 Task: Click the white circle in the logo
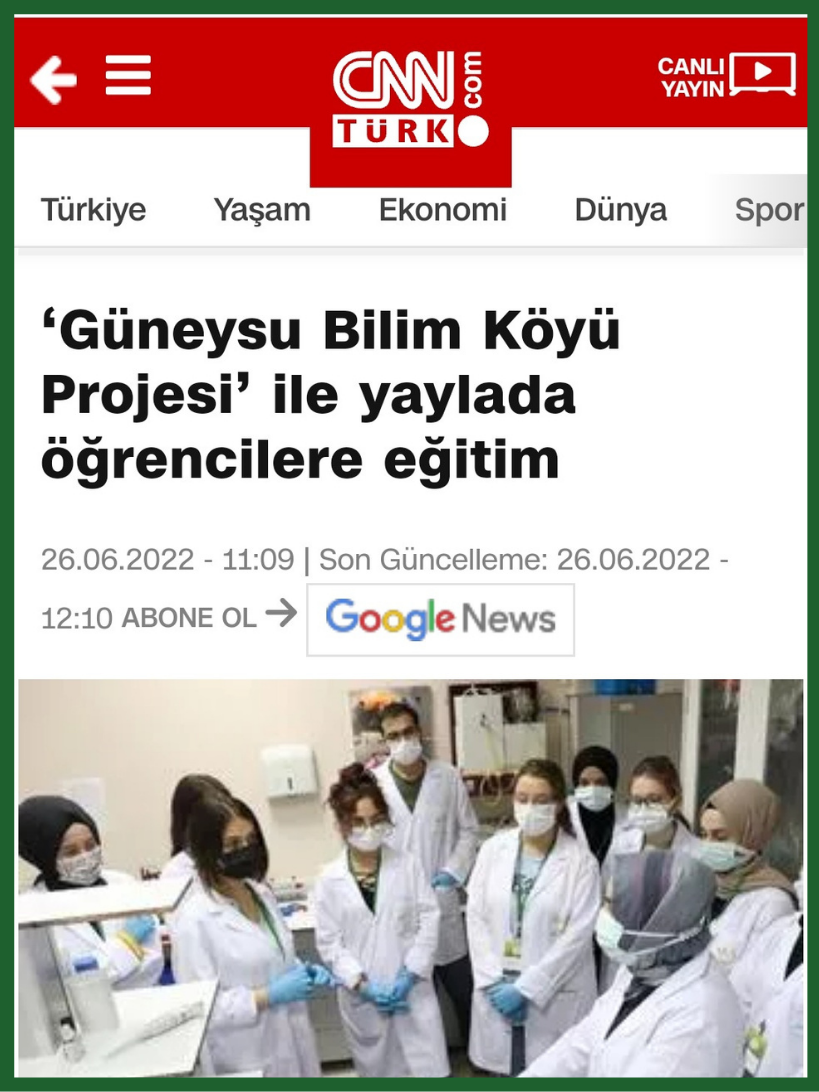(474, 132)
